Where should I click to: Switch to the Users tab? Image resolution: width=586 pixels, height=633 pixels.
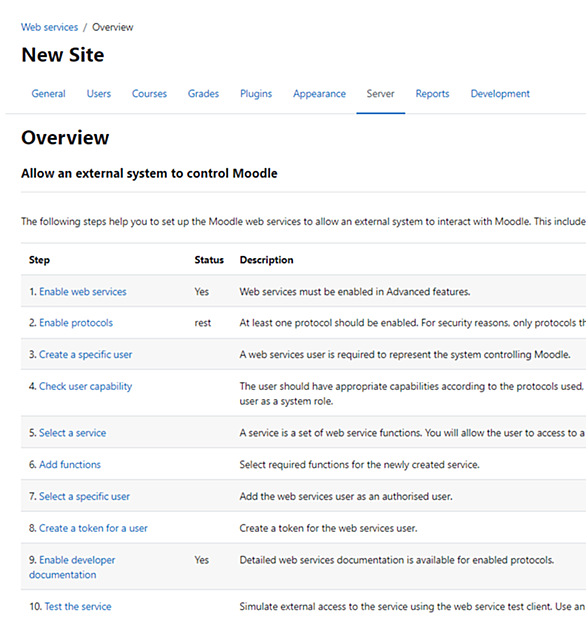98,94
